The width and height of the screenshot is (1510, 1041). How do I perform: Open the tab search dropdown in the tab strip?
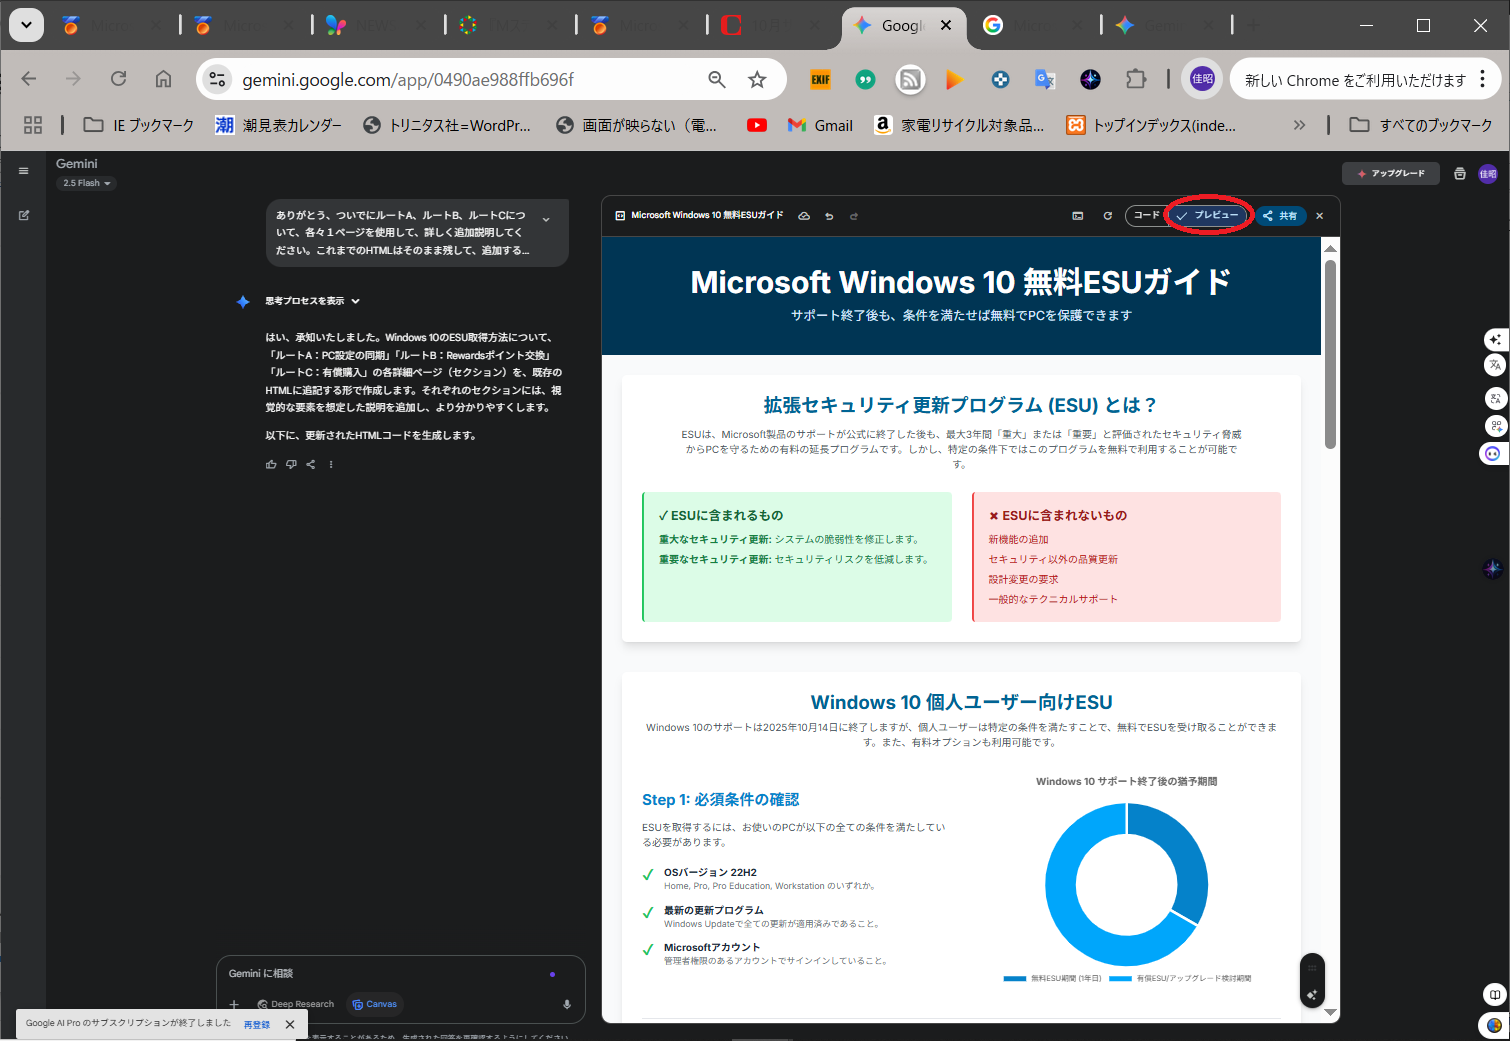(26, 25)
